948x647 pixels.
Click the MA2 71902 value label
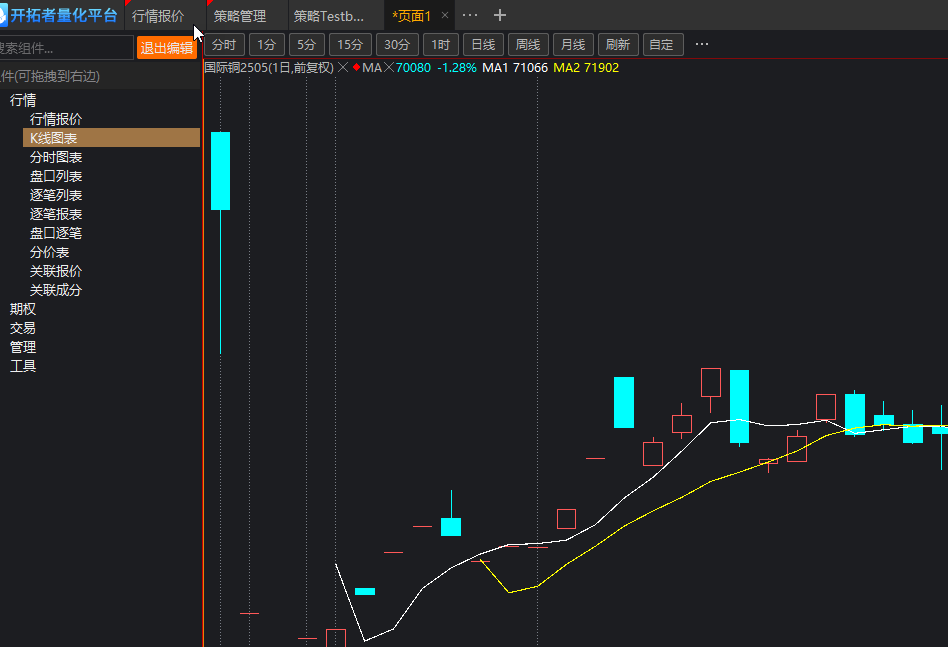coord(586,68)
